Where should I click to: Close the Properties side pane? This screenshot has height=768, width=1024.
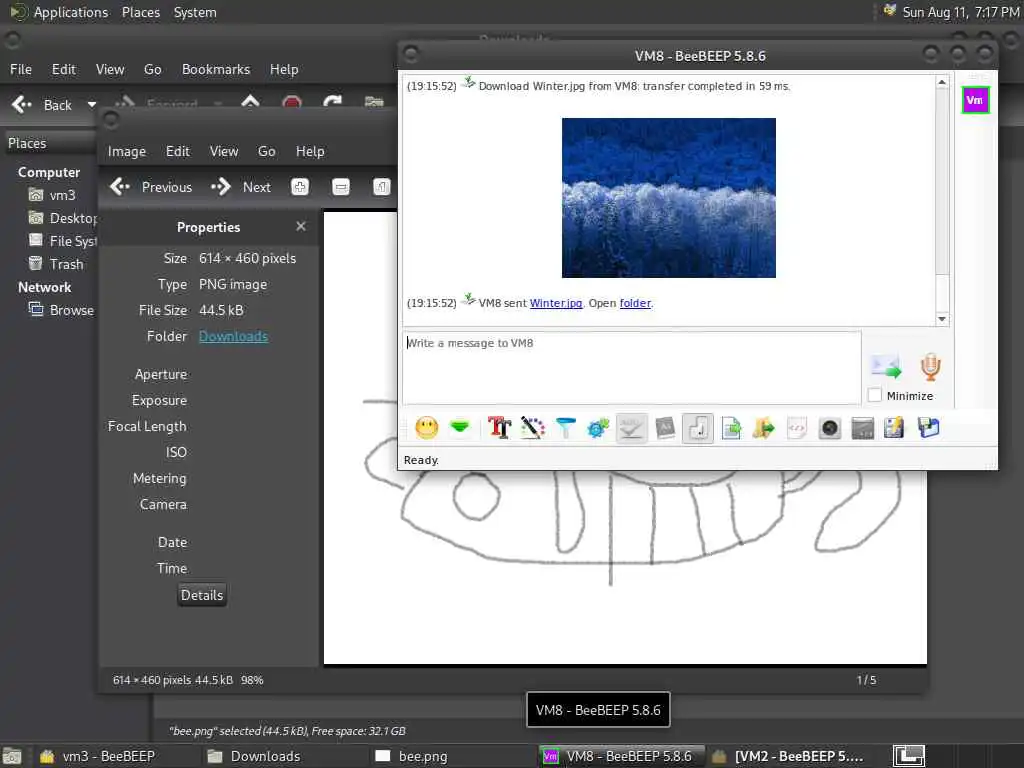300,226
